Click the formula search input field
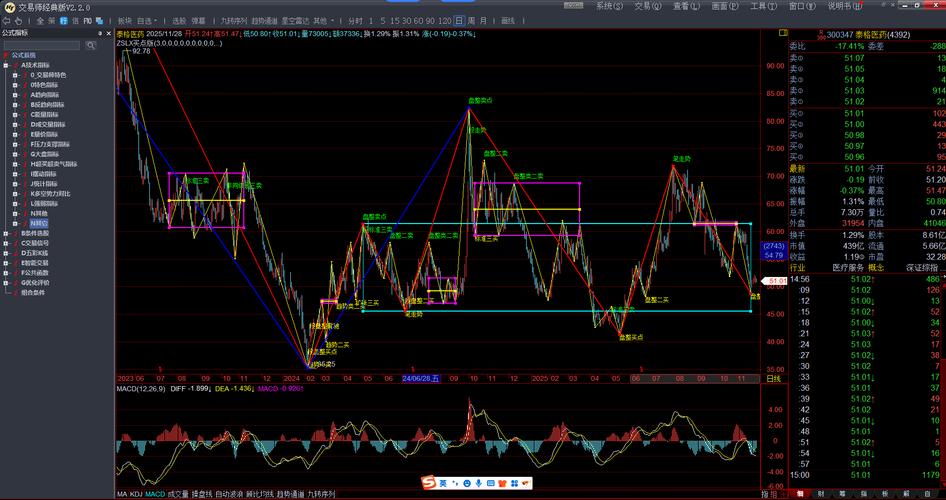This screenshot has width=946, height=500. (45, 44)
